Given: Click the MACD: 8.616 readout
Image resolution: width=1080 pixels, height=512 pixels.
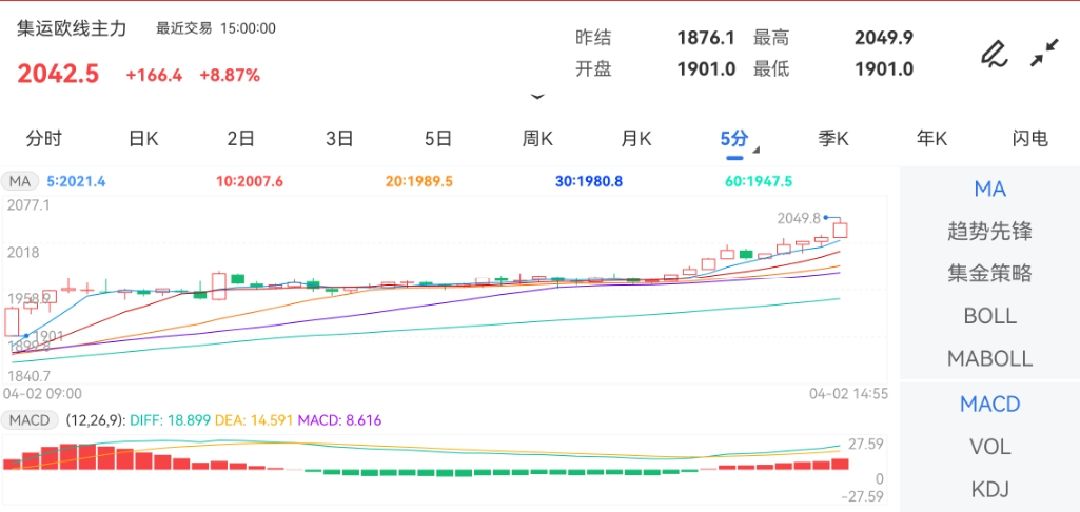Looking at the screenshot, I should [x=339, y=420].
